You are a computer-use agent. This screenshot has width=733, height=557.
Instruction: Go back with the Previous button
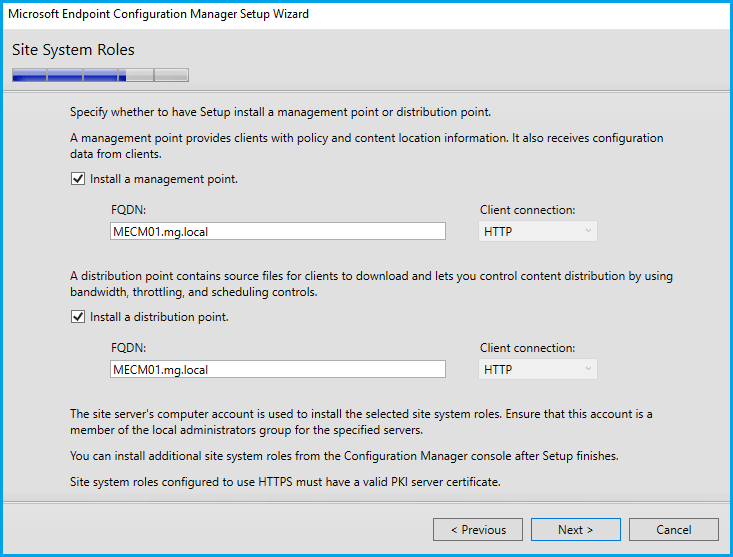click(478, 529)
